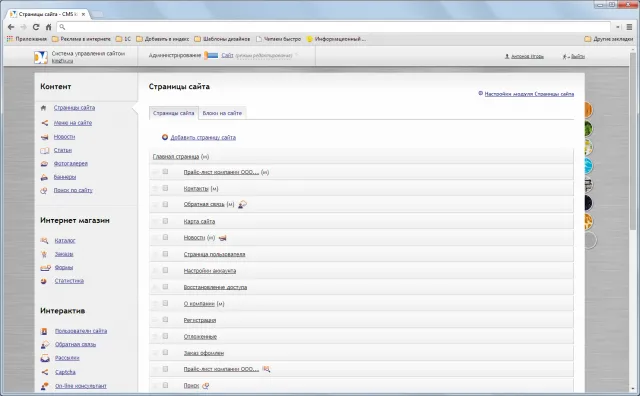640x396 pixels.
Task: Open the Реклама в интернете bookmark folder
Action: (81, 39)
